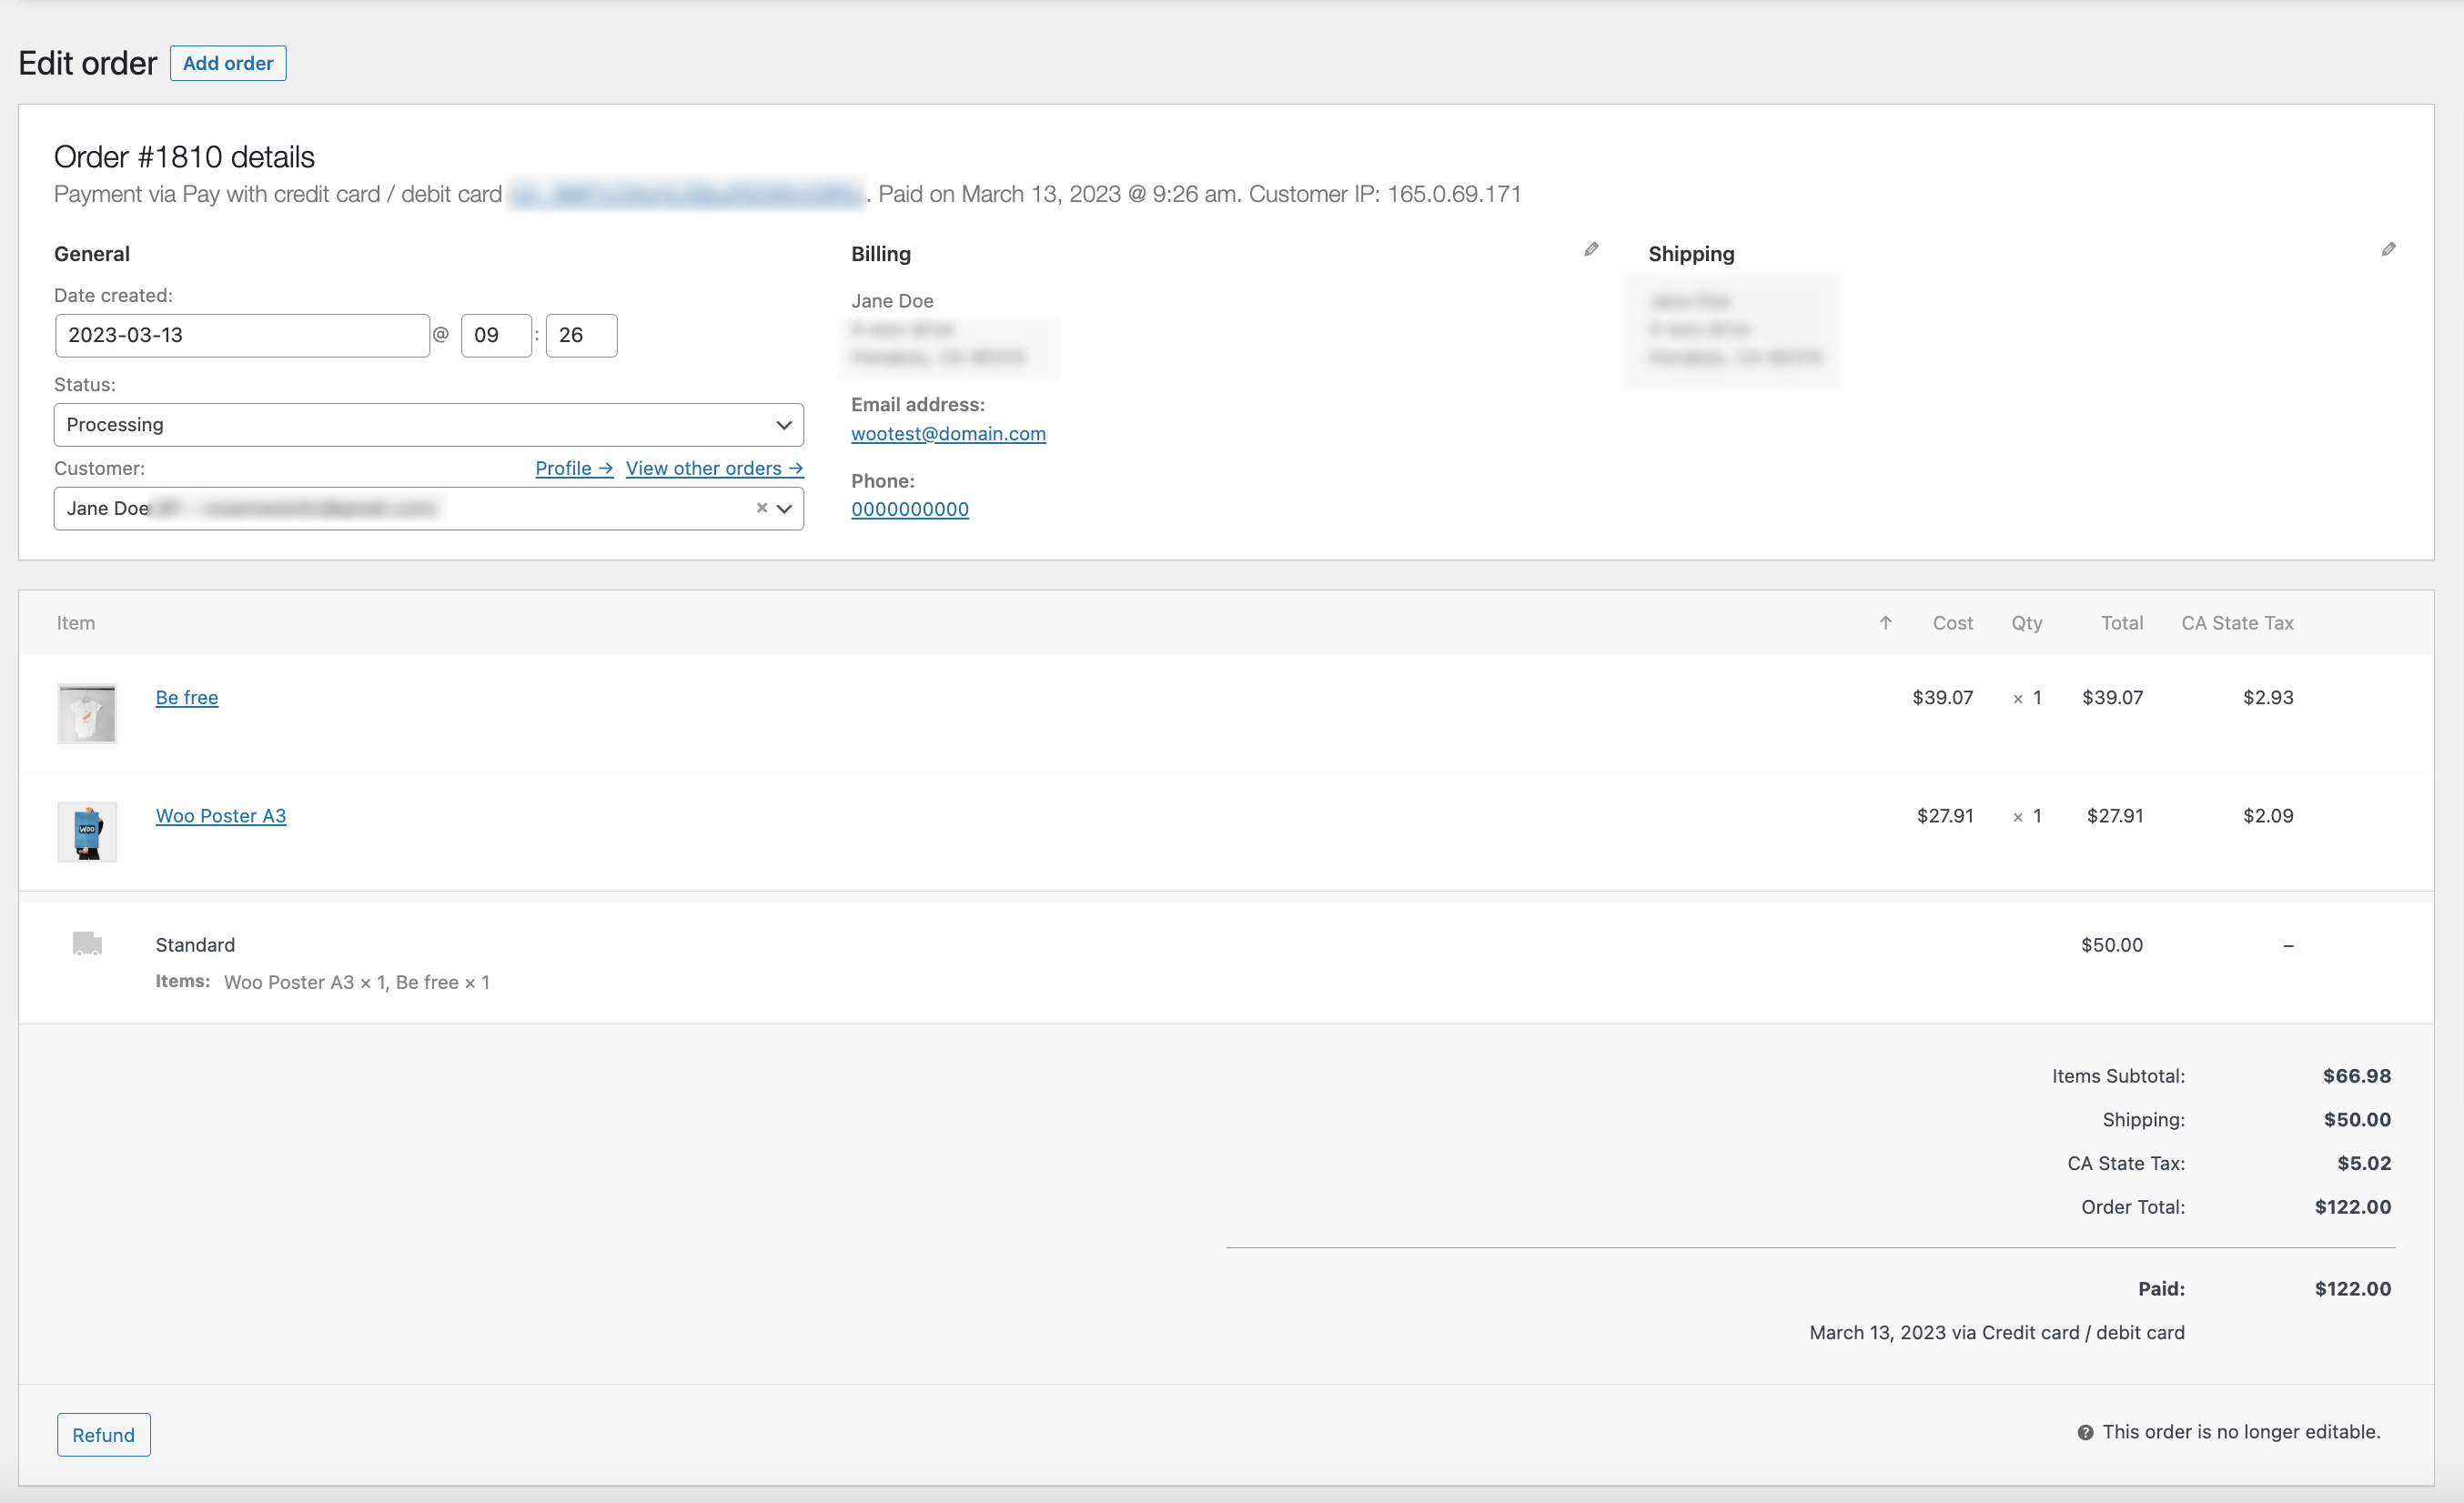Click the help icon beside no longer editable
2464x1503 pixels.
pos(2085,1432)
